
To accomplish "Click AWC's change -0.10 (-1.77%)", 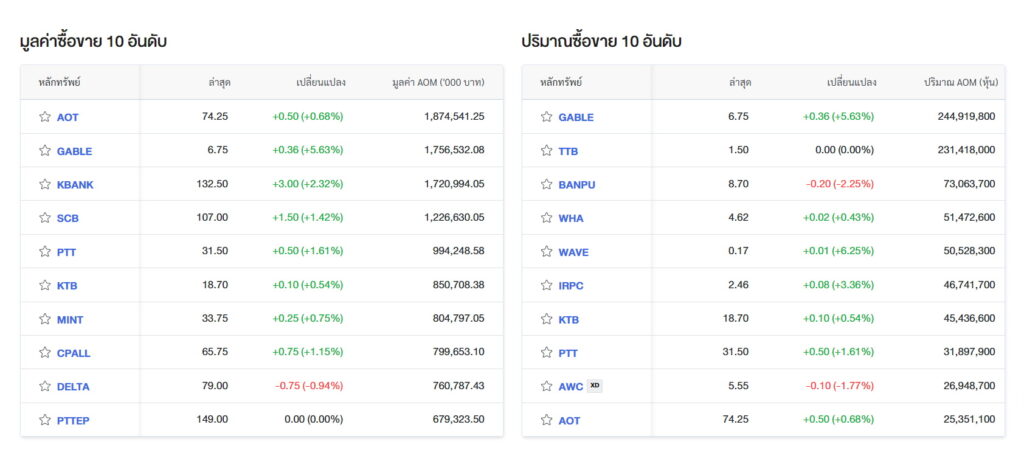I will point(840,386).
